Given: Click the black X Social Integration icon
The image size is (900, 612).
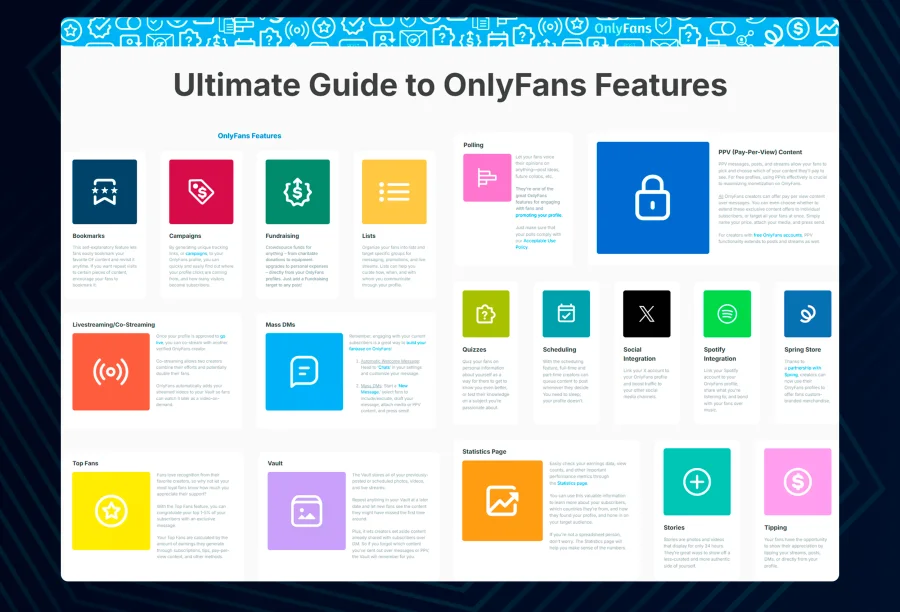Looking at the screenshot, I should 647,313.
